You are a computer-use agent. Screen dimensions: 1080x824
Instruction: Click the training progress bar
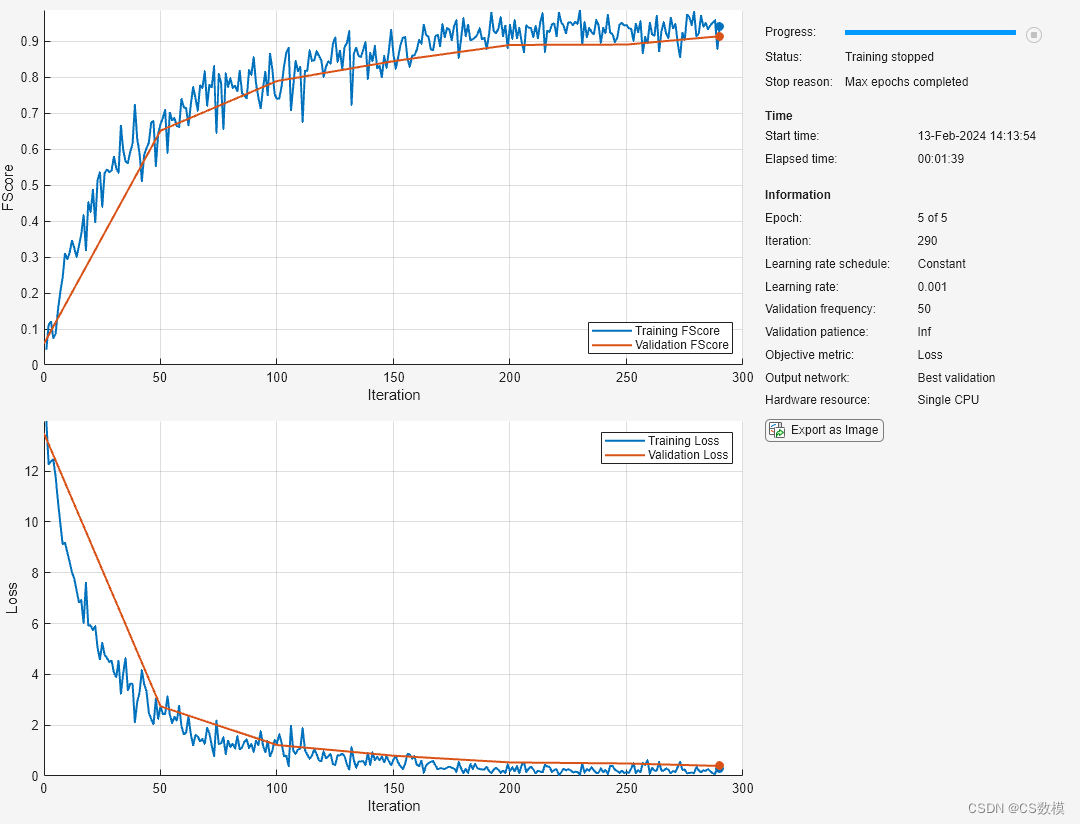pos(930,32)
